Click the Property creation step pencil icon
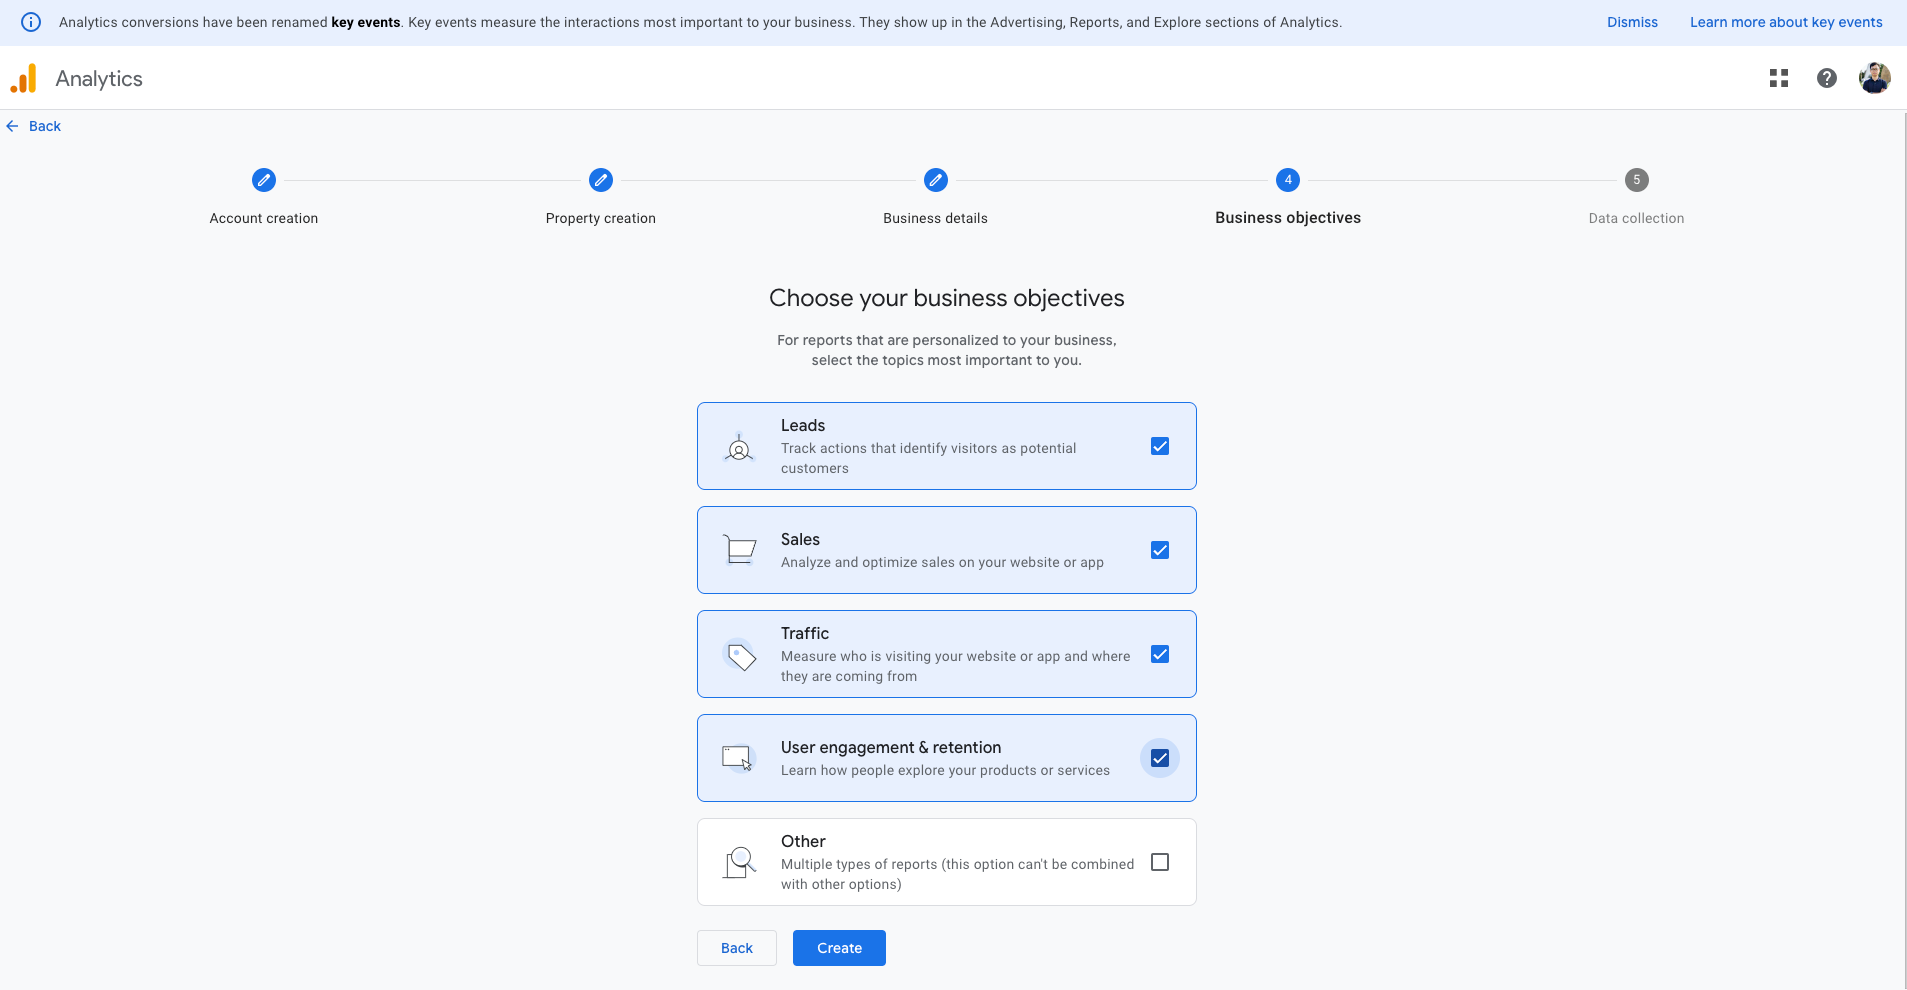1907x990 pixels. coord(601,180)
